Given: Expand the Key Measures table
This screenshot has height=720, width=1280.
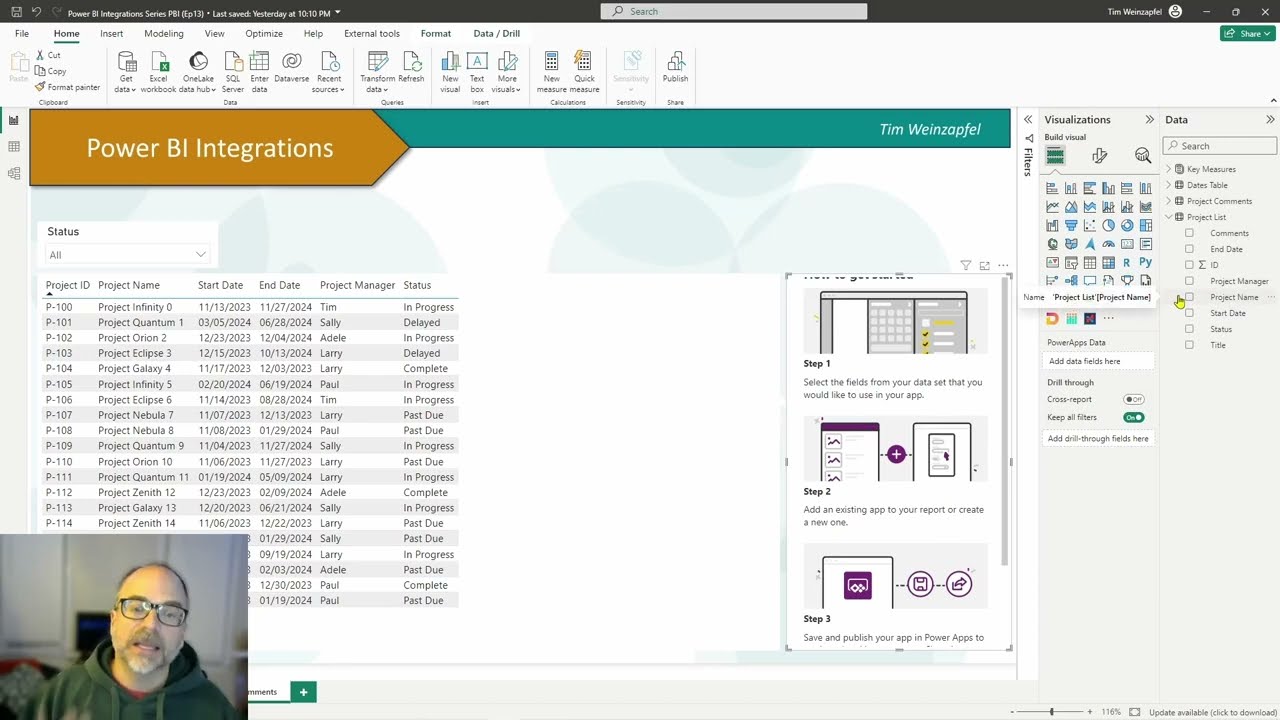Looking at the screenshot, I should (x=1168, y=169).
